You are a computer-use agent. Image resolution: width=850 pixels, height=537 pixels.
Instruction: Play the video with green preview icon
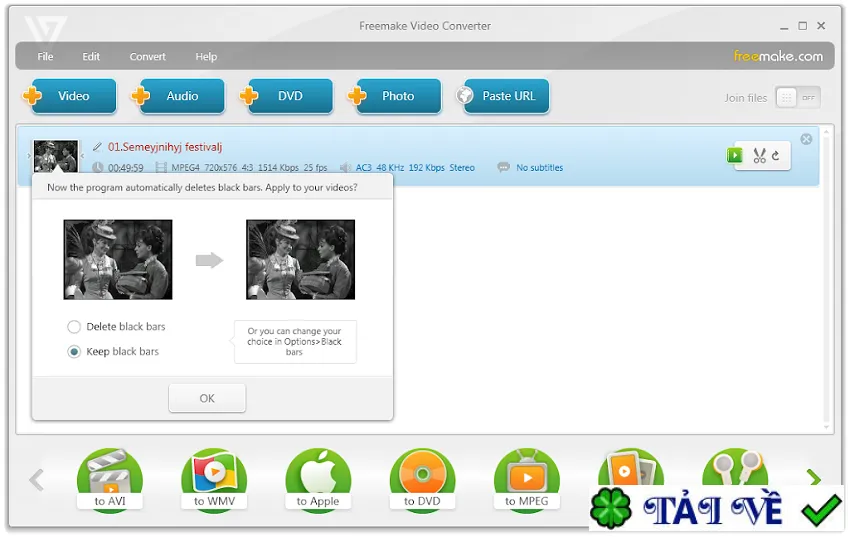coord(735,156)
